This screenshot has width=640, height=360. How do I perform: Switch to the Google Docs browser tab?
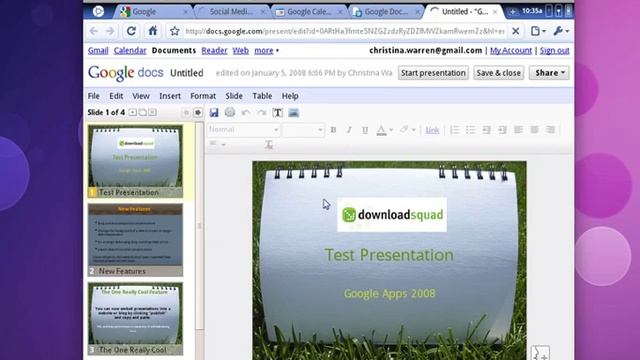pyautogui.click(x=386, y=12)
